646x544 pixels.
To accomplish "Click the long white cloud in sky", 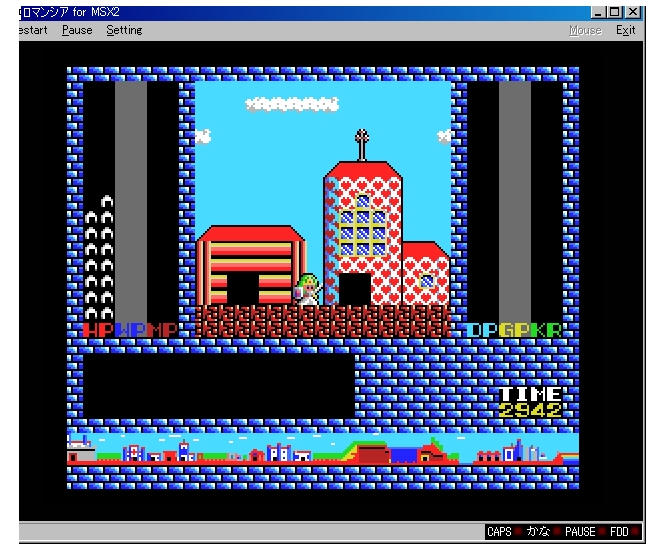I will click(x=292, y=104).
